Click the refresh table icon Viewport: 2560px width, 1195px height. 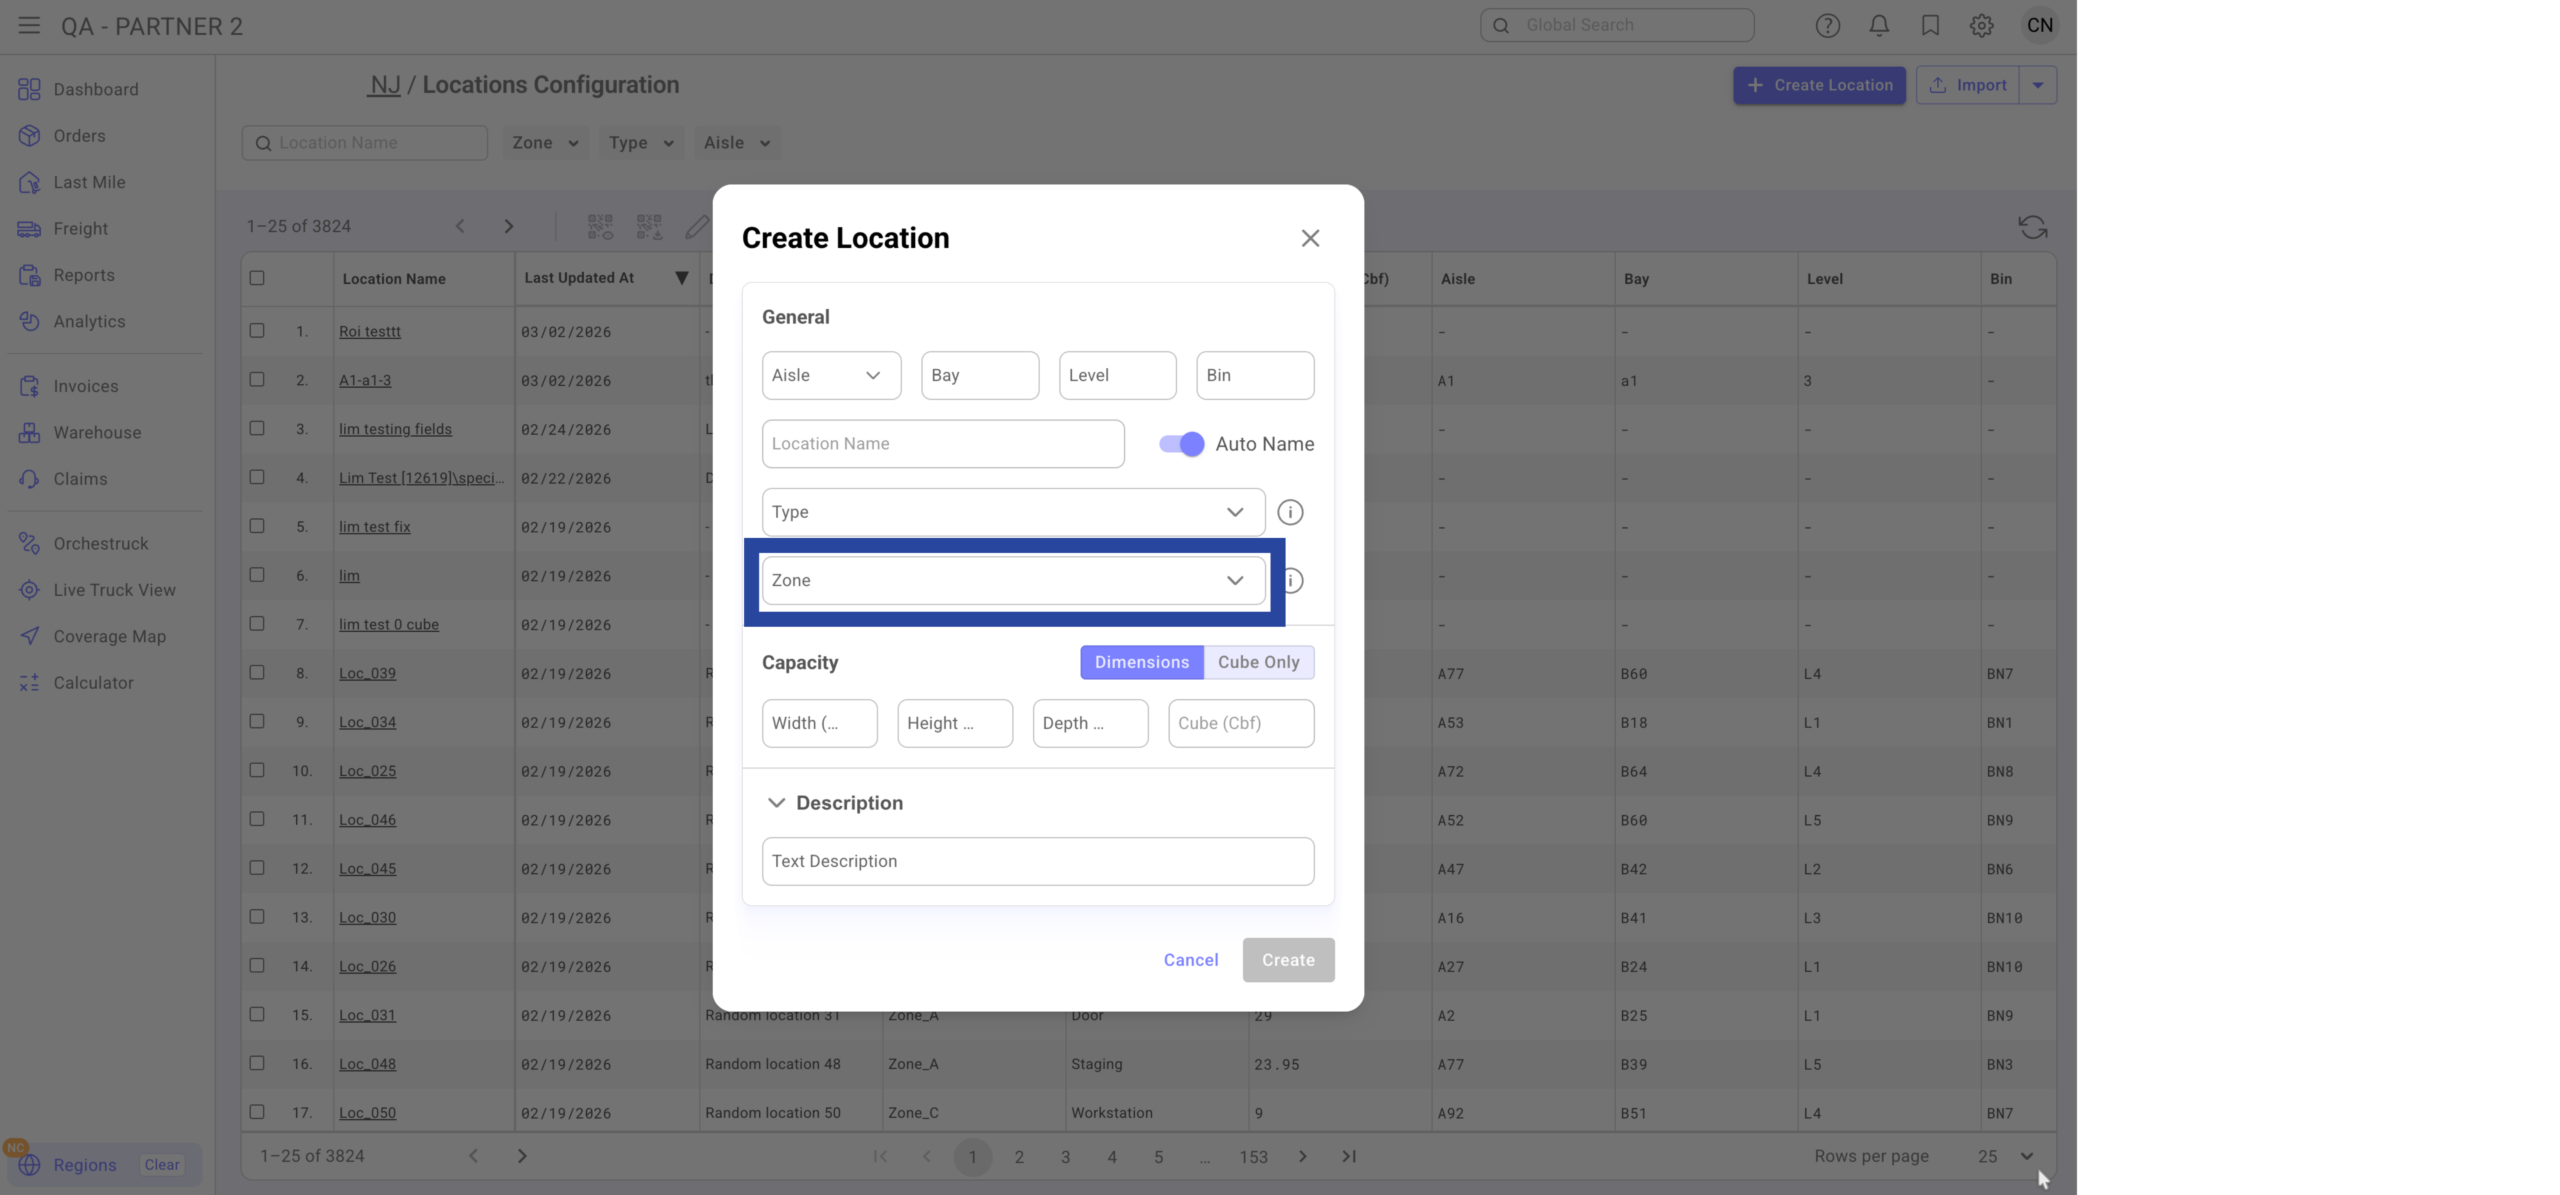(x=2032, y=227)
